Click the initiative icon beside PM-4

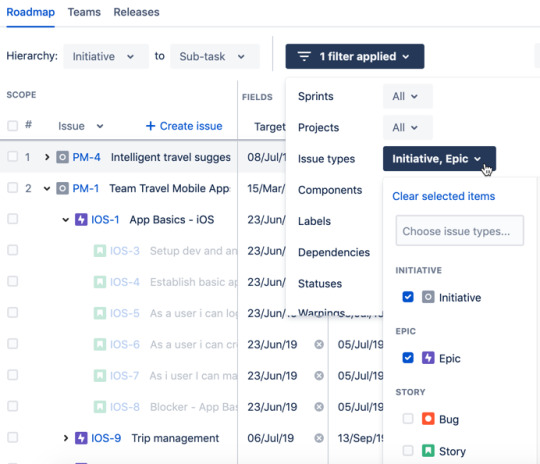point(62,157)
